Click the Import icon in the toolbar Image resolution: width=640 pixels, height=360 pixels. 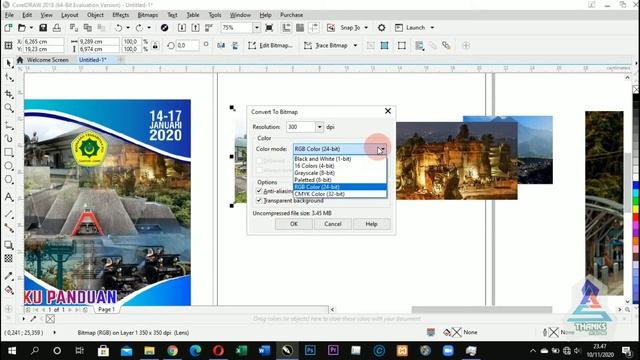182,28
